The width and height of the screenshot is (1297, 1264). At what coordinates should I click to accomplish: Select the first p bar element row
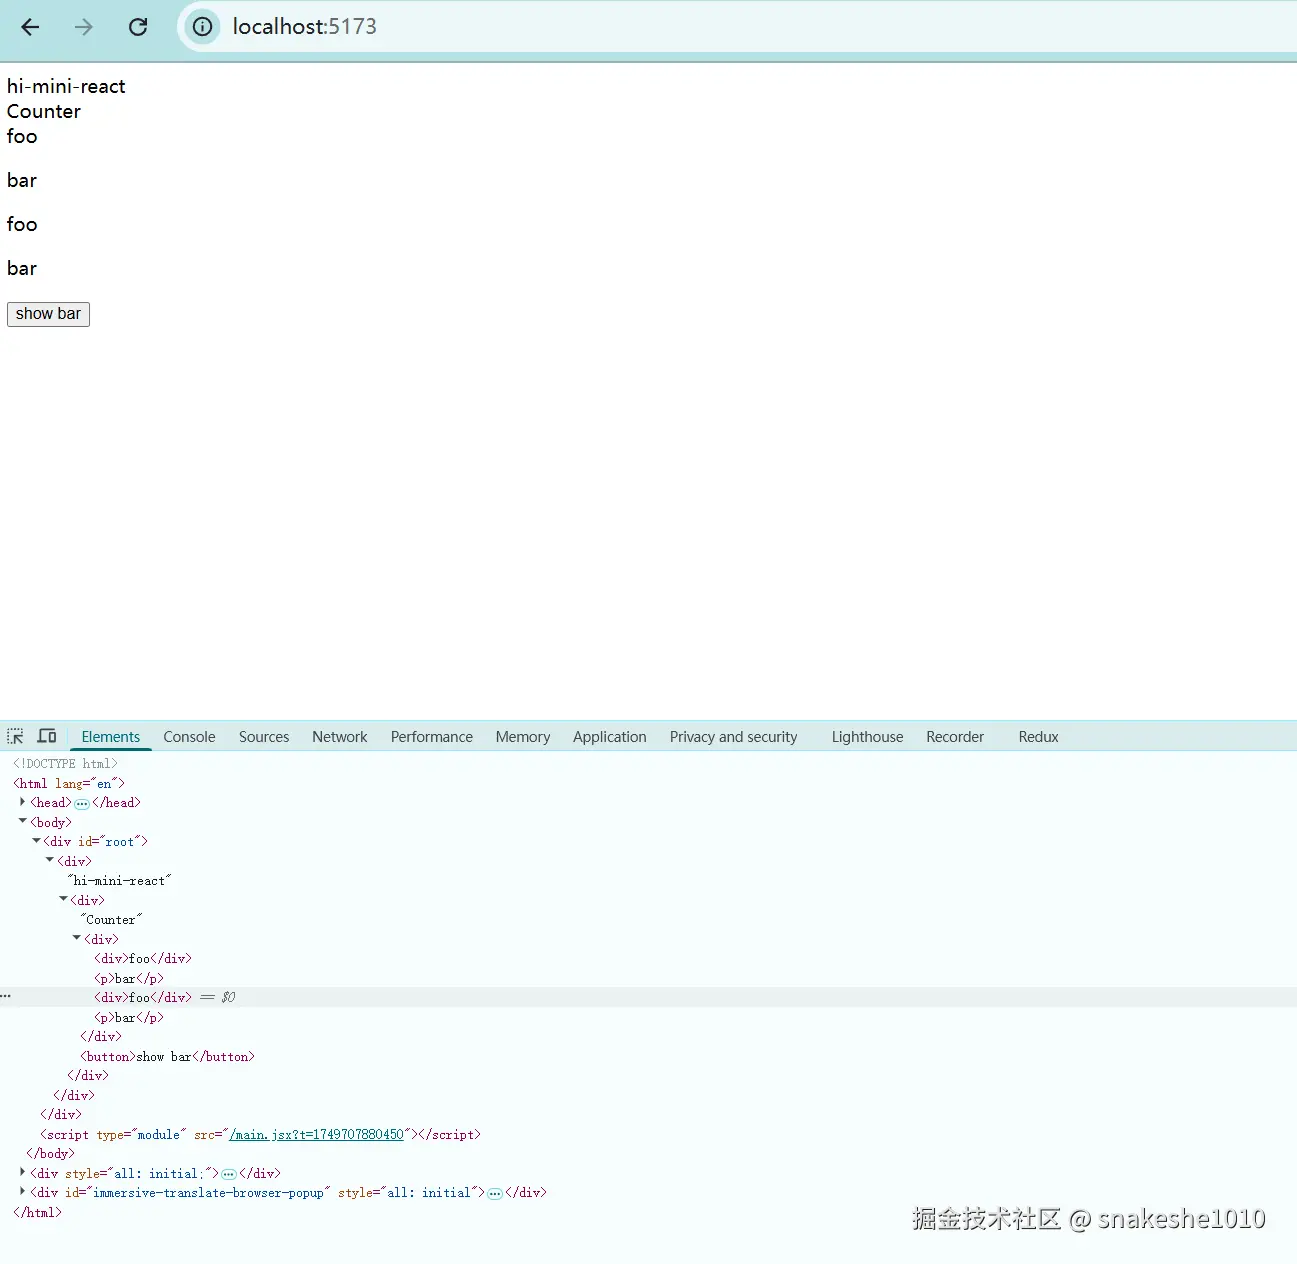129,978
